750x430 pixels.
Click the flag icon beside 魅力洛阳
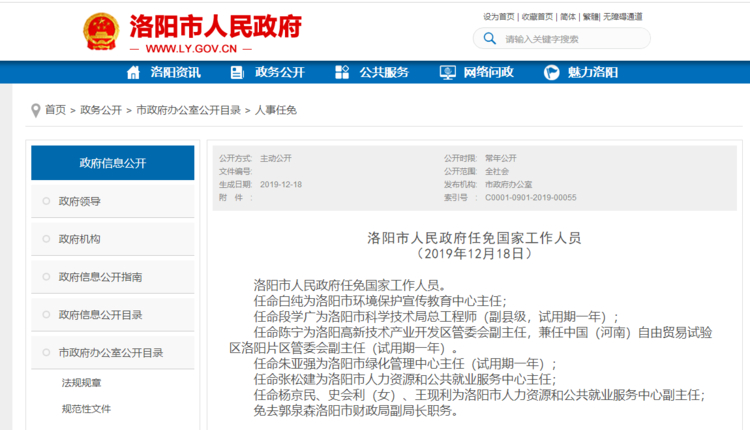tap(551, 72)
